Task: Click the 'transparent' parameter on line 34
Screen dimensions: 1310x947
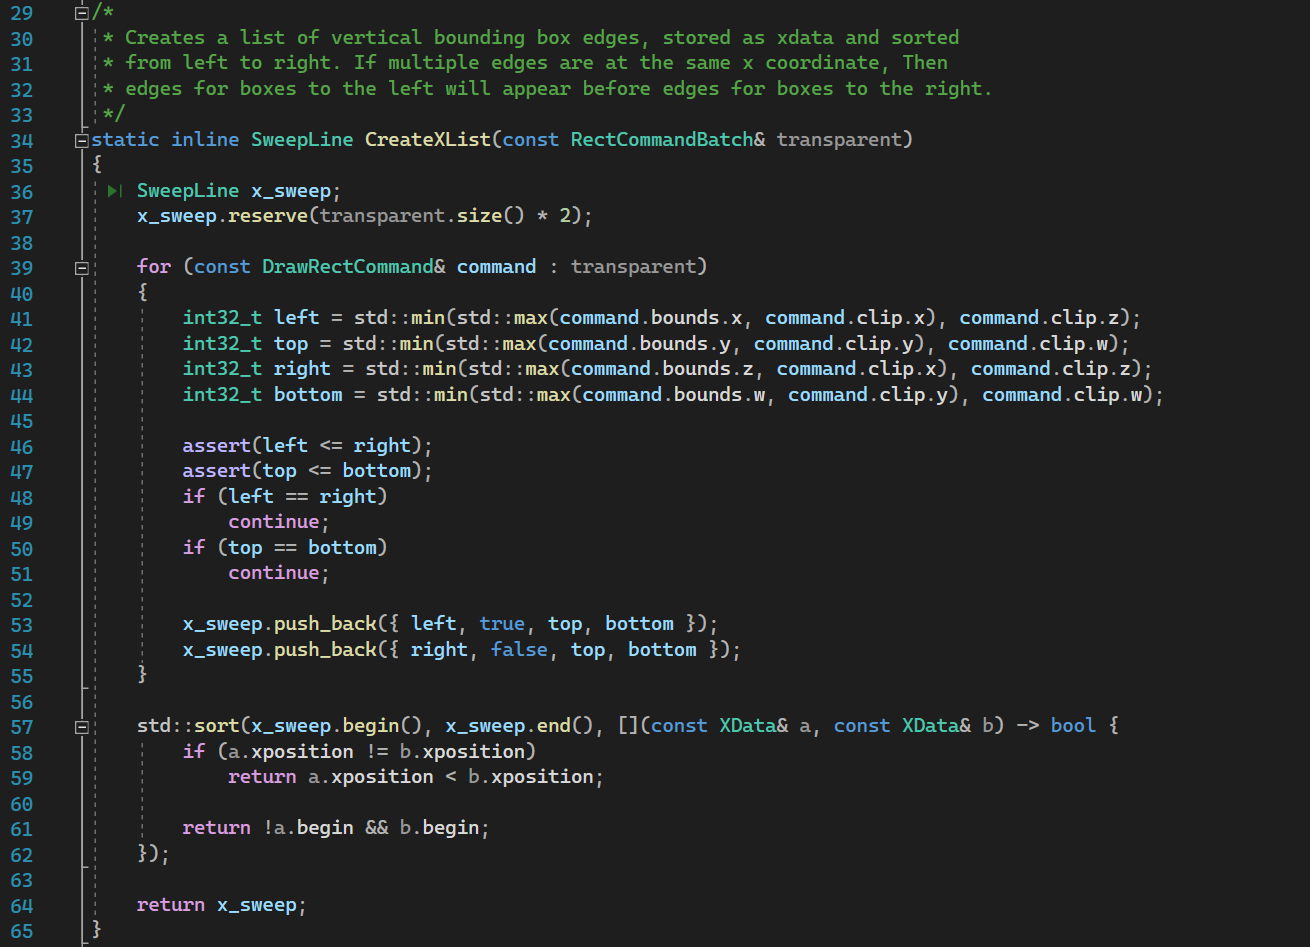Action: (x=839, y=140)
